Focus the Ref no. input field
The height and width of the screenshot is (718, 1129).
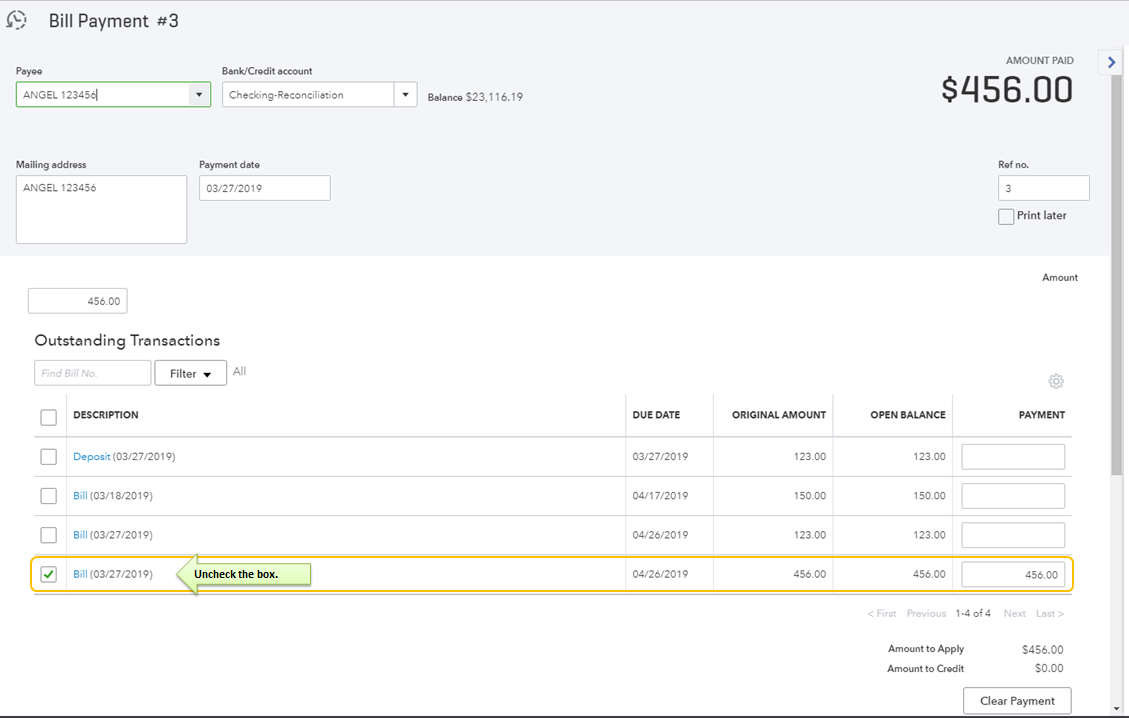coord(1043,188)
